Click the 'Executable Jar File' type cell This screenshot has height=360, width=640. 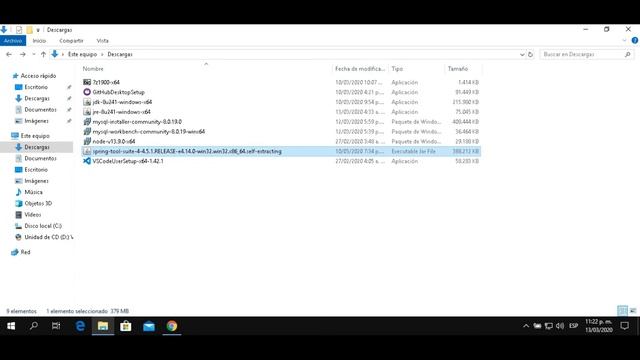point(413,151)
